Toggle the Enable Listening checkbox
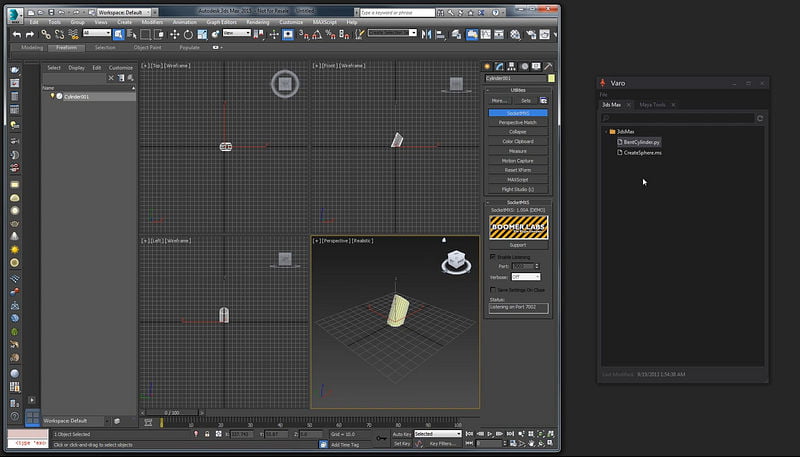Viewport: 800px width, 457px height. point(492,257)
